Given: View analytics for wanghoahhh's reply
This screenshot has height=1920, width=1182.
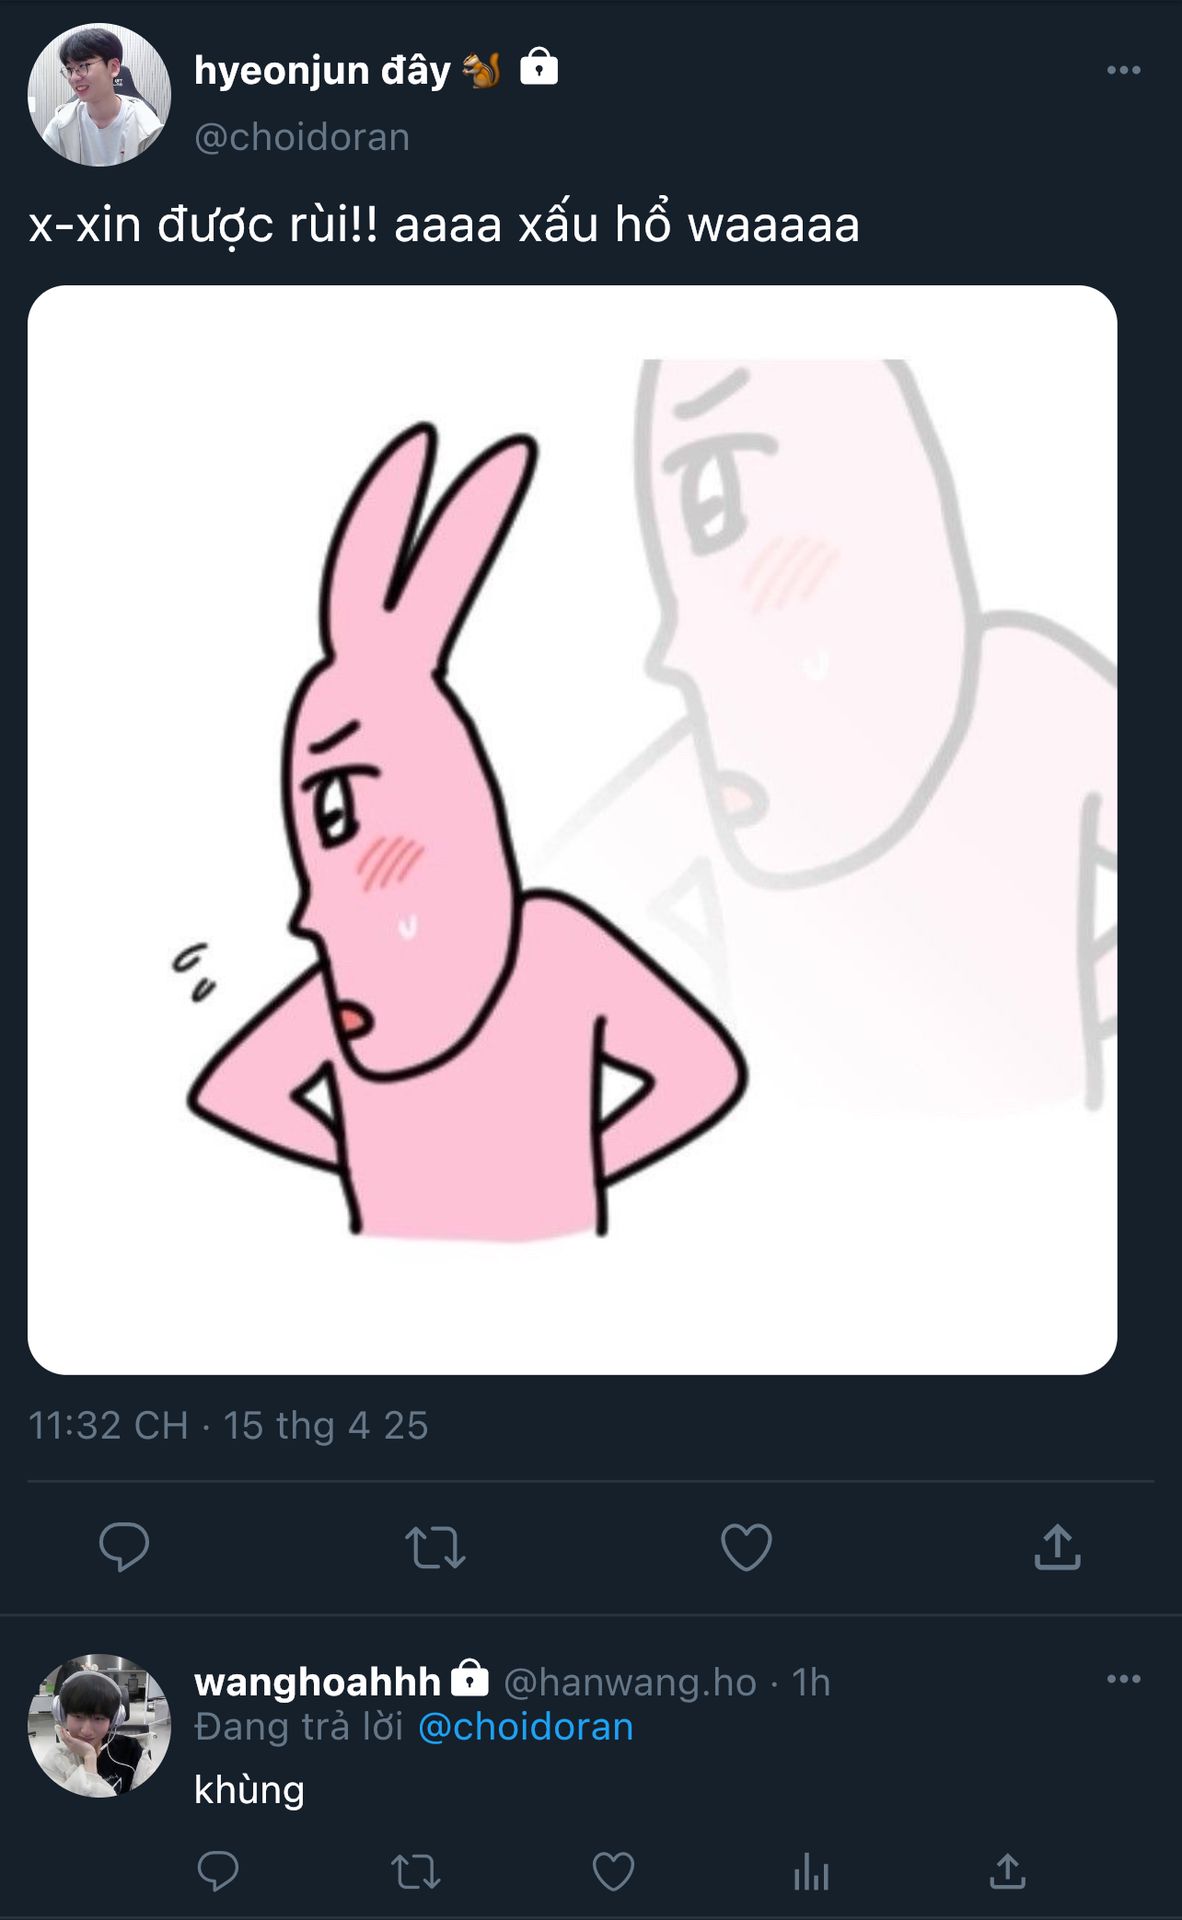Looking at the screenshot, I should pyautogui.click(x=811, y=1871).
